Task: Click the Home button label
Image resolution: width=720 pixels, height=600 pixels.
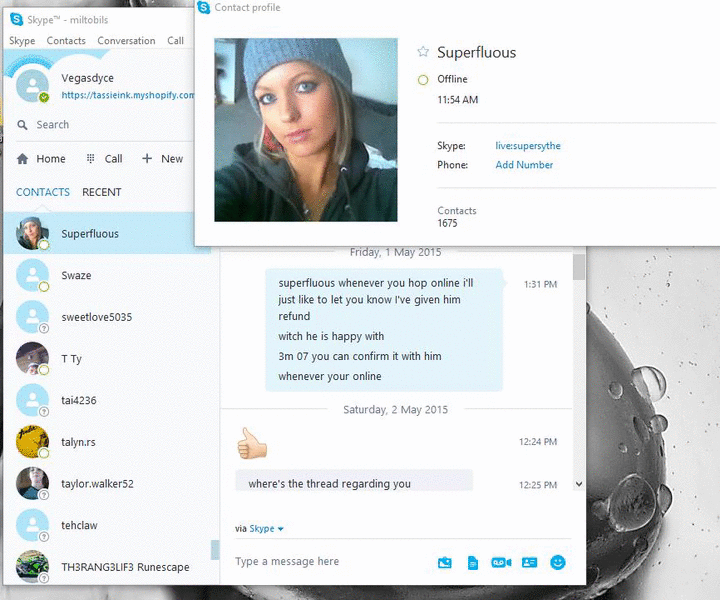Action: [x=51, y=159]
